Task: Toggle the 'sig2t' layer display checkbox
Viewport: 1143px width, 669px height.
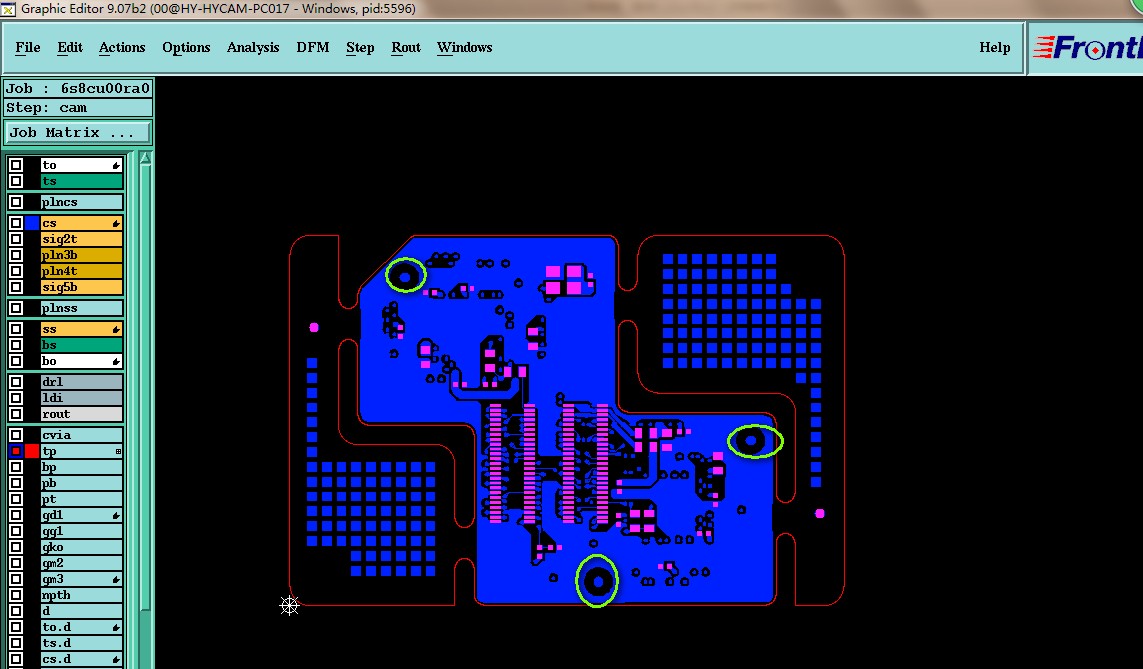Action: [x=16, y=239]
